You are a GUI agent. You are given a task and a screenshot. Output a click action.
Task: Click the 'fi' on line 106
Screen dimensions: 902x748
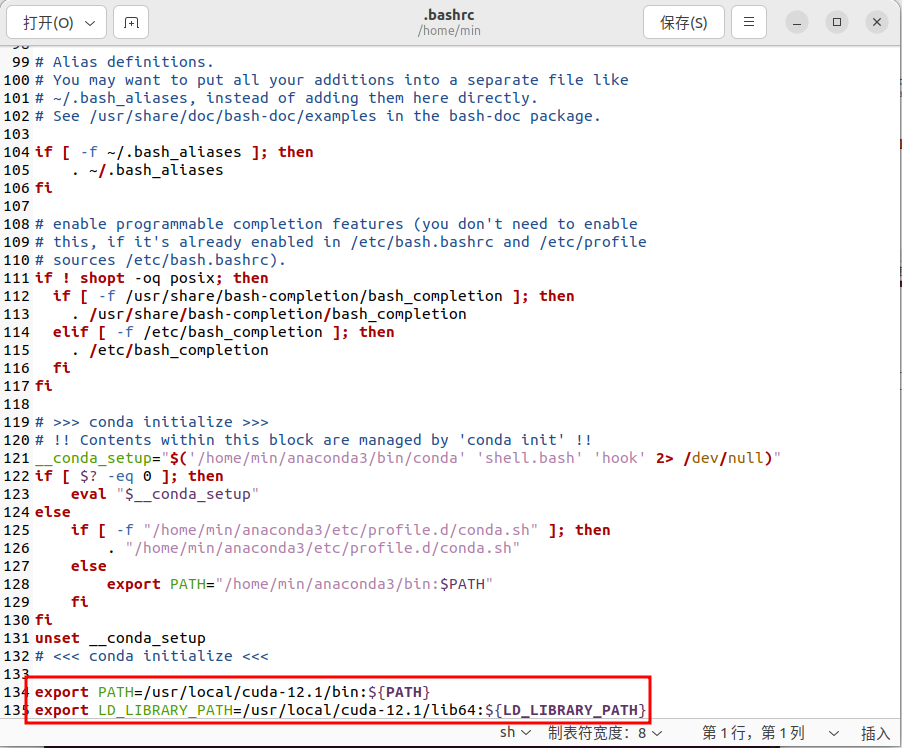coord(44,188)
